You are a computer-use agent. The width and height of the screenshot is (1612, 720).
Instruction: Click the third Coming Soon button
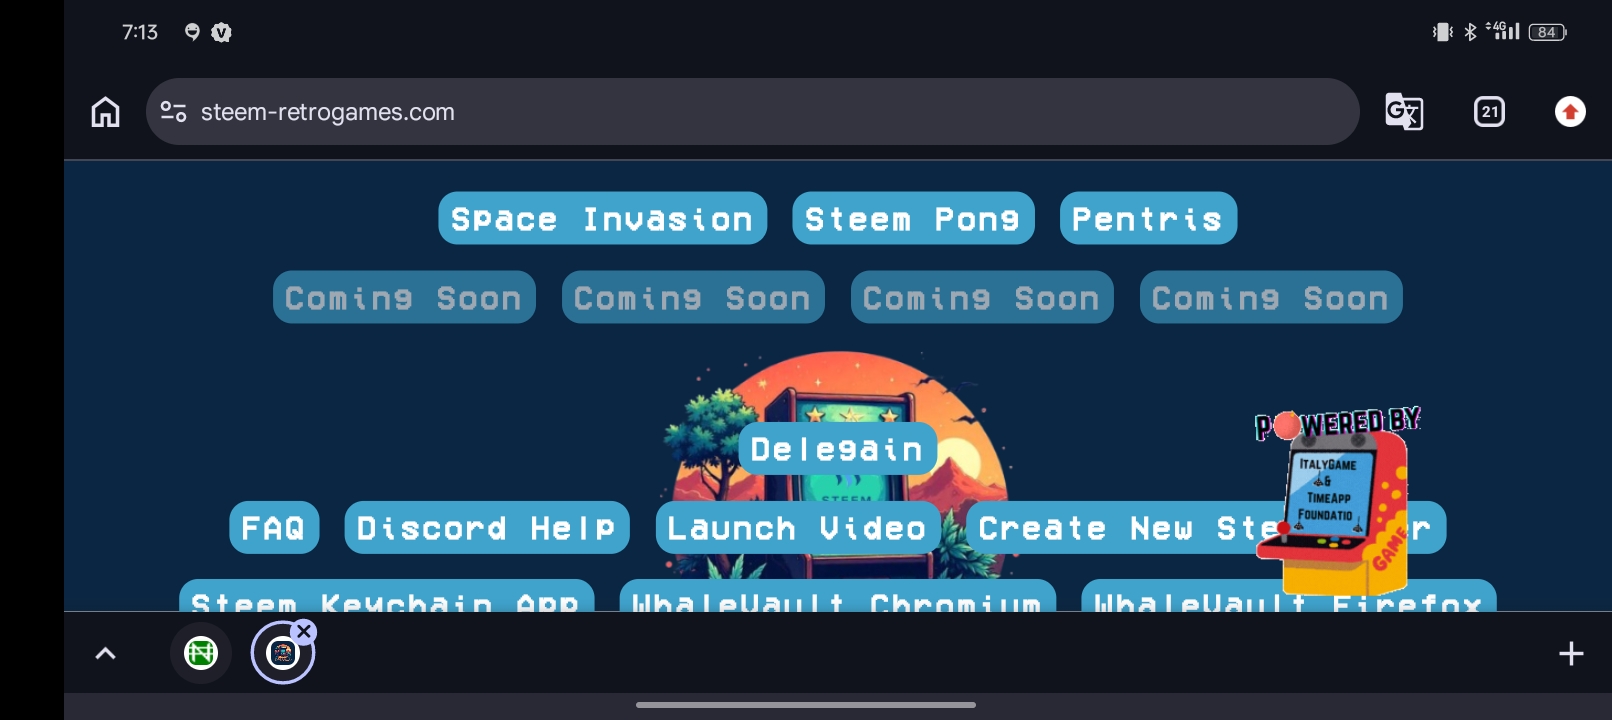click(982, 297)
